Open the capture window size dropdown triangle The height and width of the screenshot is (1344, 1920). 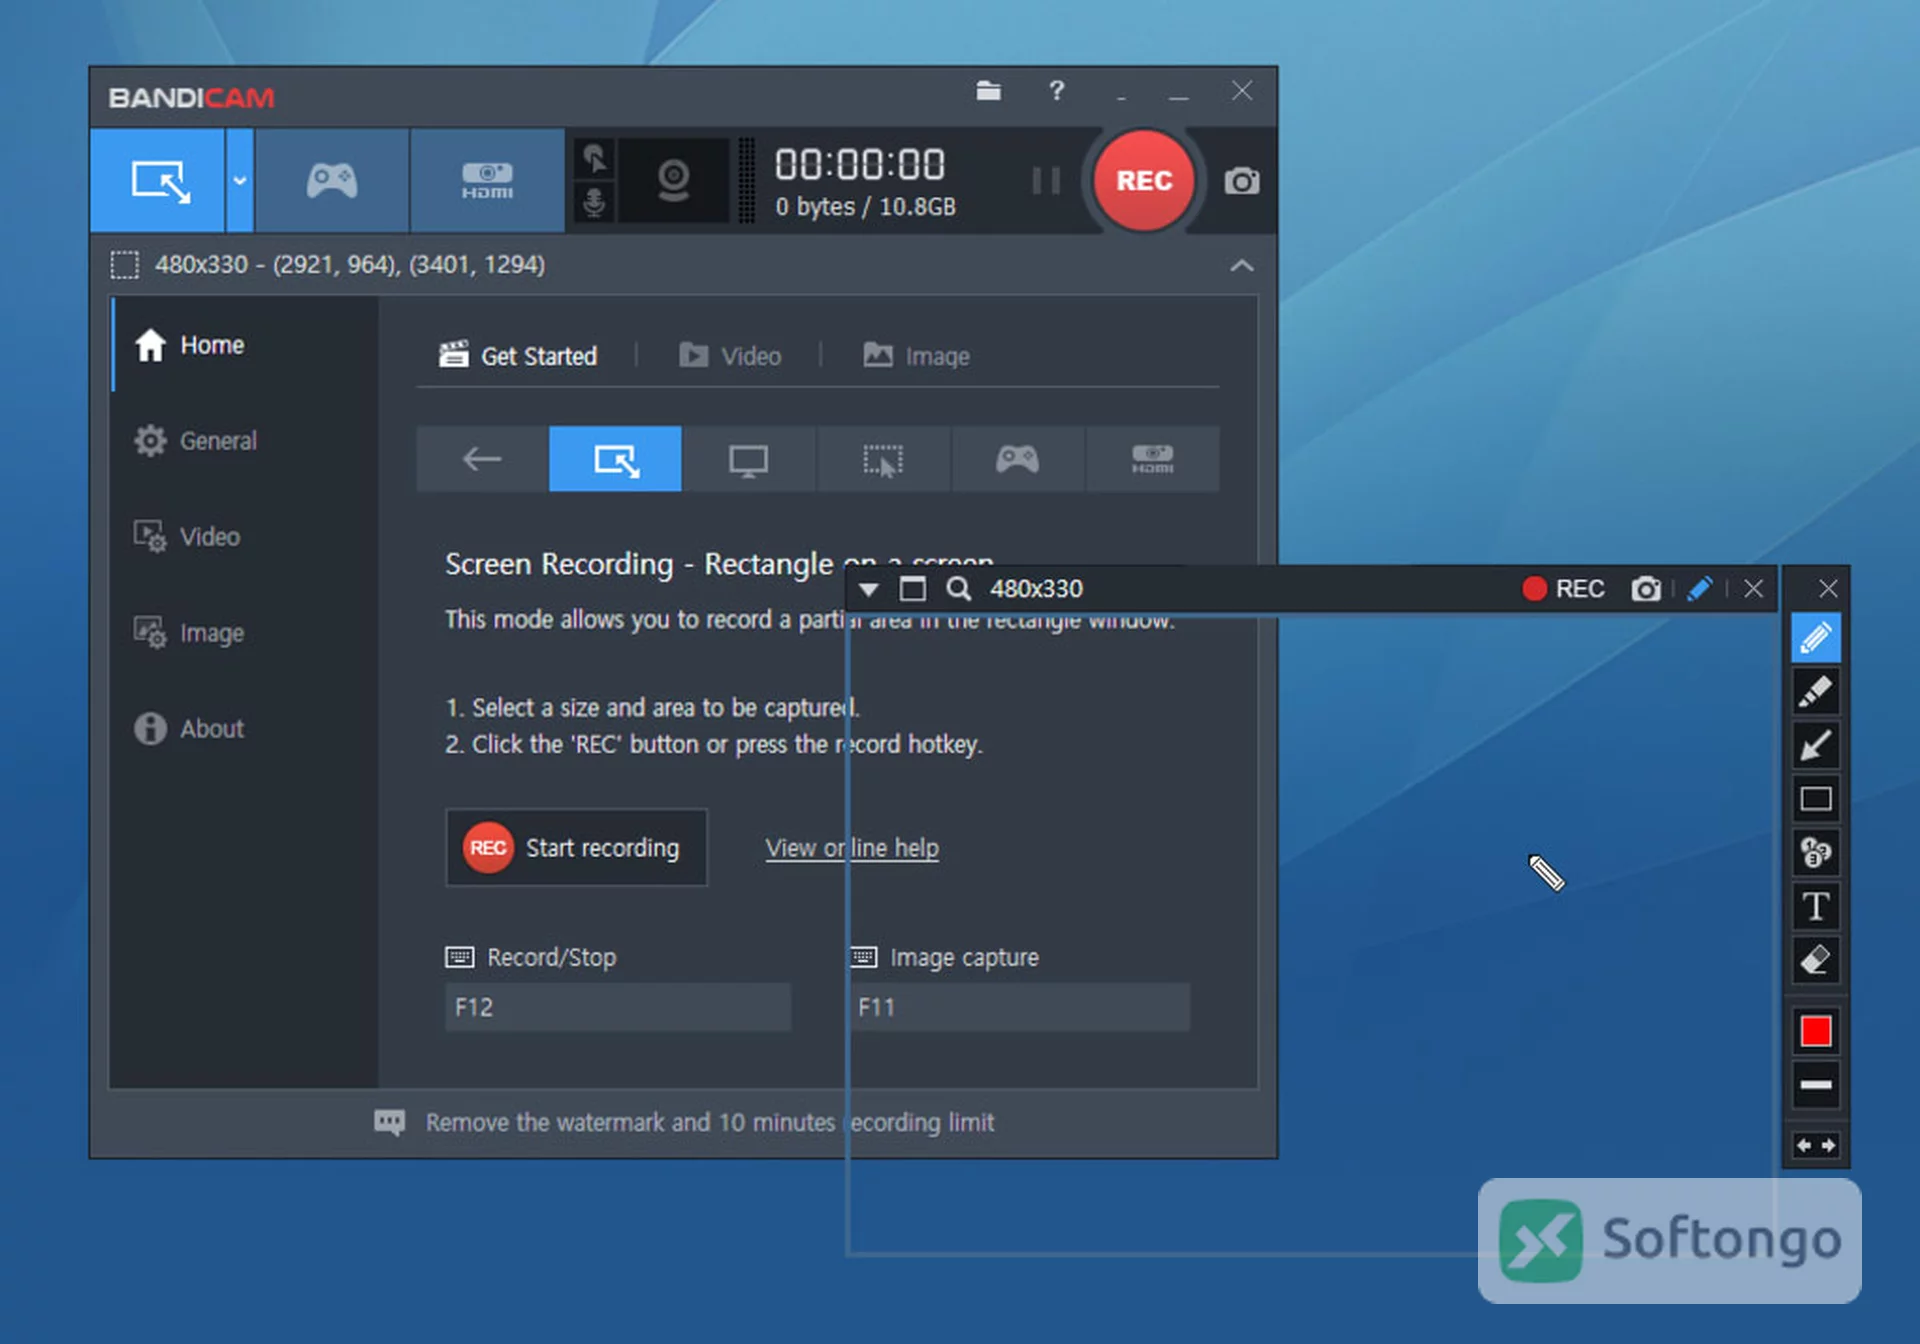(868, 589)
